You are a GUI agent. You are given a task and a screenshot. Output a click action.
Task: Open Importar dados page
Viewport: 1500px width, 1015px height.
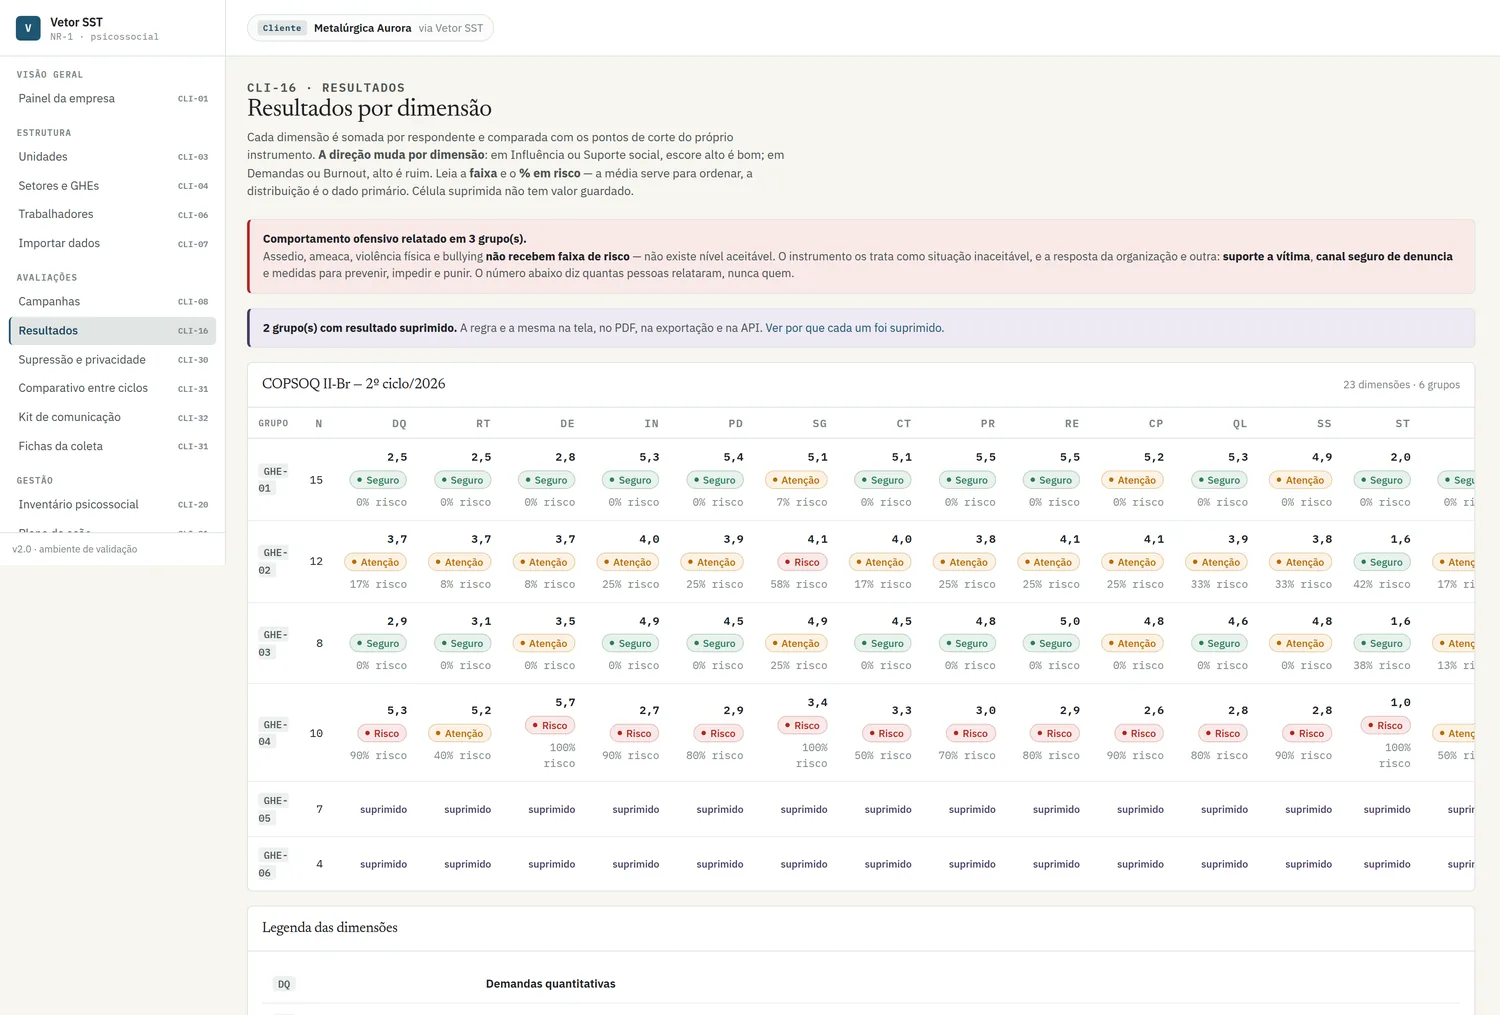(112, 243)
